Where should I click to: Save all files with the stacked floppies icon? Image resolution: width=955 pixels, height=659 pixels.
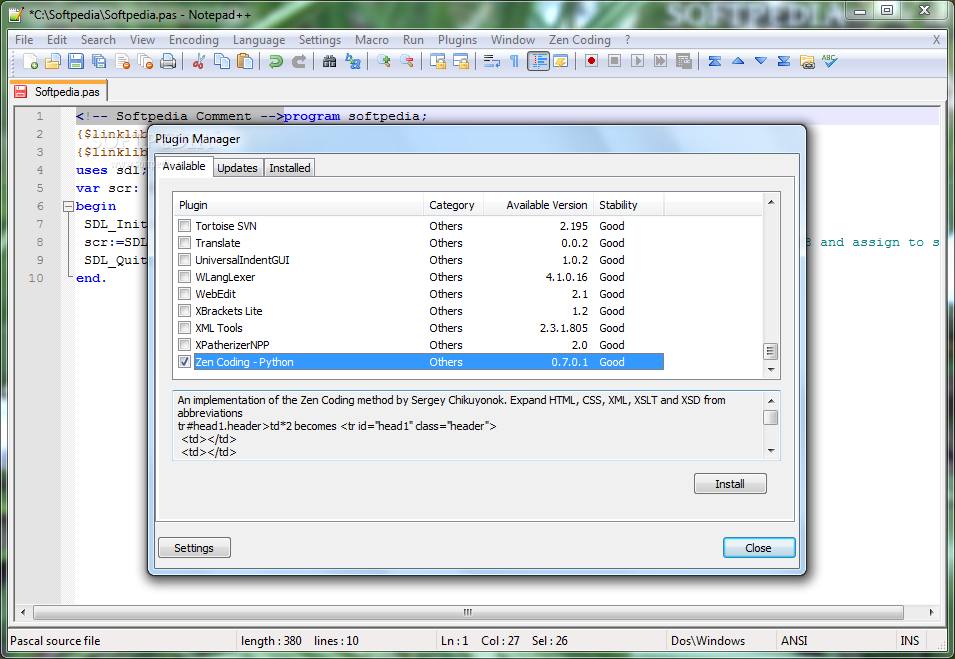tap(99, 62)
